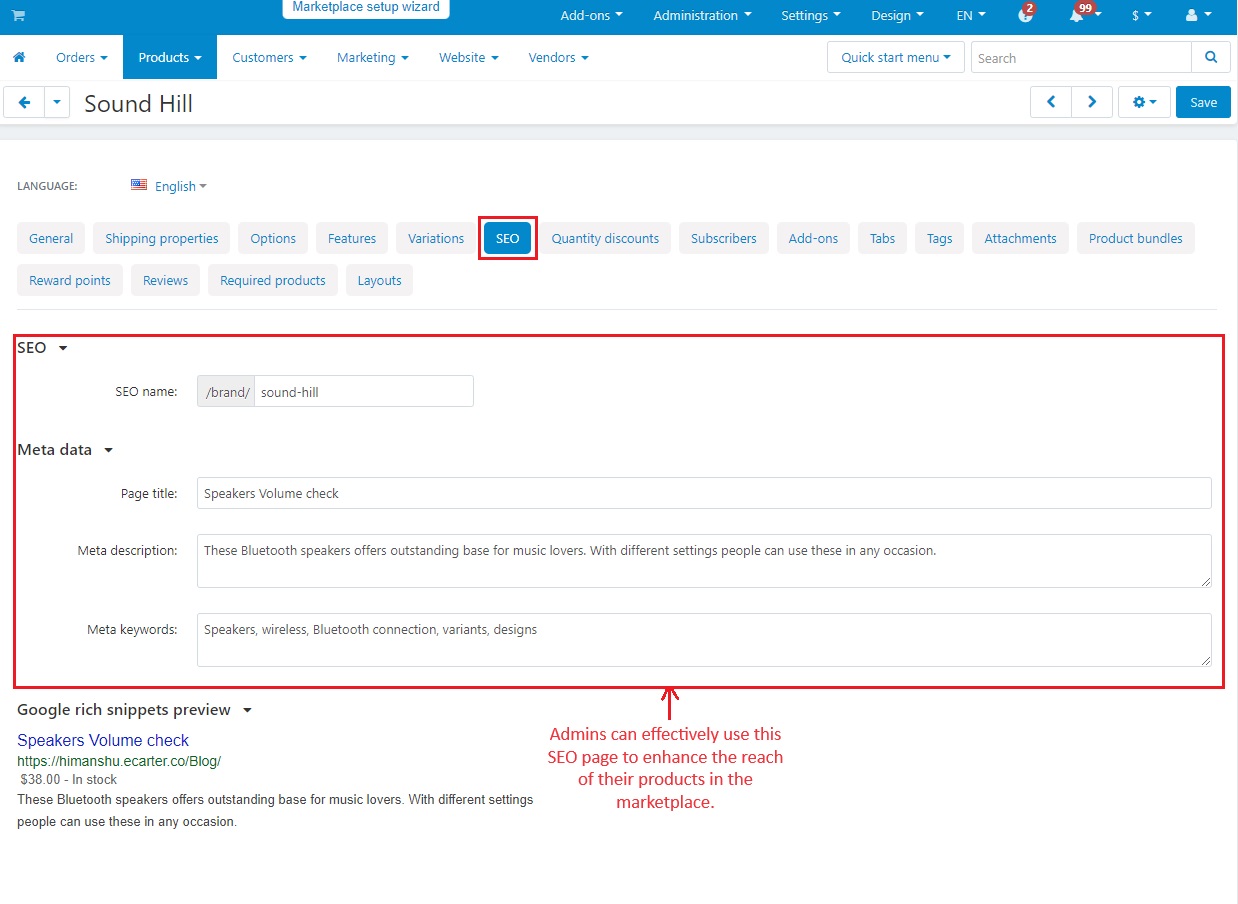Open the Speakers Volume check snippet link
The image size is (1238, 904).
[103, 741]
